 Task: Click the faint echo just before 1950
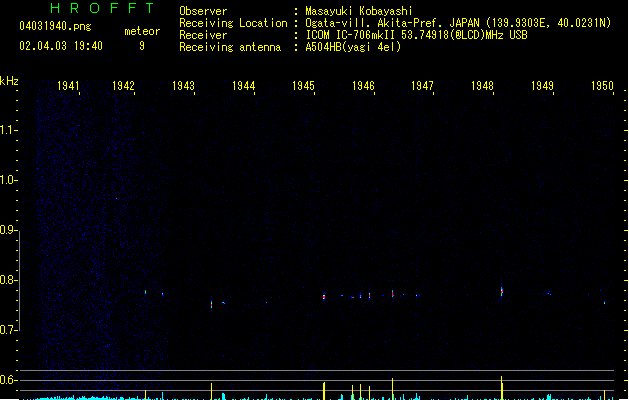click(605, 302)
